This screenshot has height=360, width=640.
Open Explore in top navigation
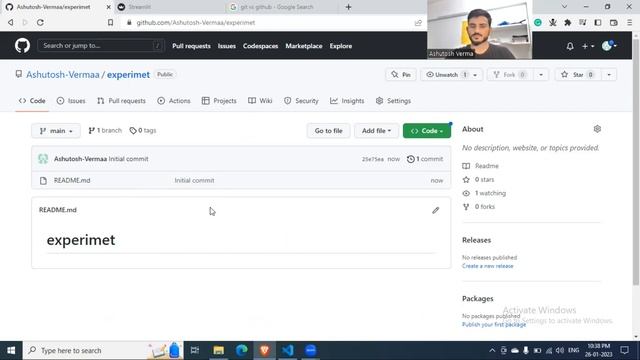pos(341,46)
